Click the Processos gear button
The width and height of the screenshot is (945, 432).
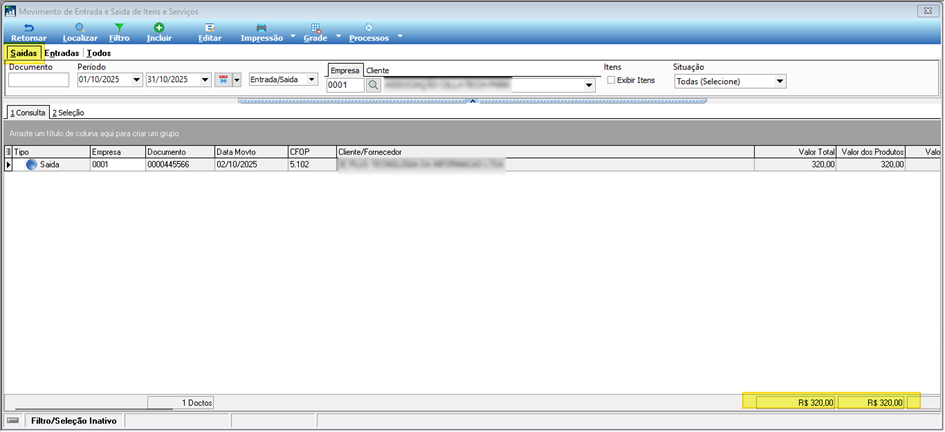click(x=368, y=33)
